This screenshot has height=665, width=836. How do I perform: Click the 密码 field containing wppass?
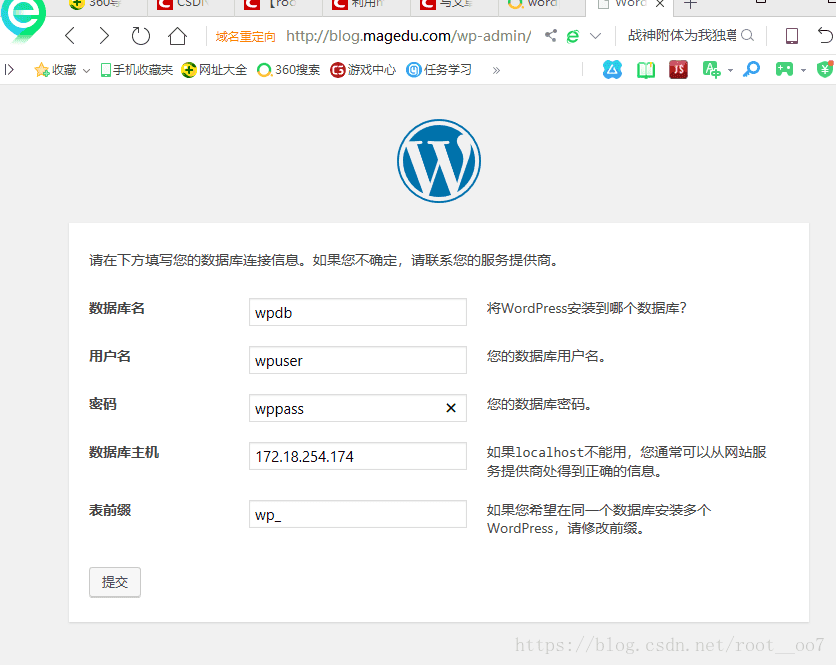pos(358,408)
